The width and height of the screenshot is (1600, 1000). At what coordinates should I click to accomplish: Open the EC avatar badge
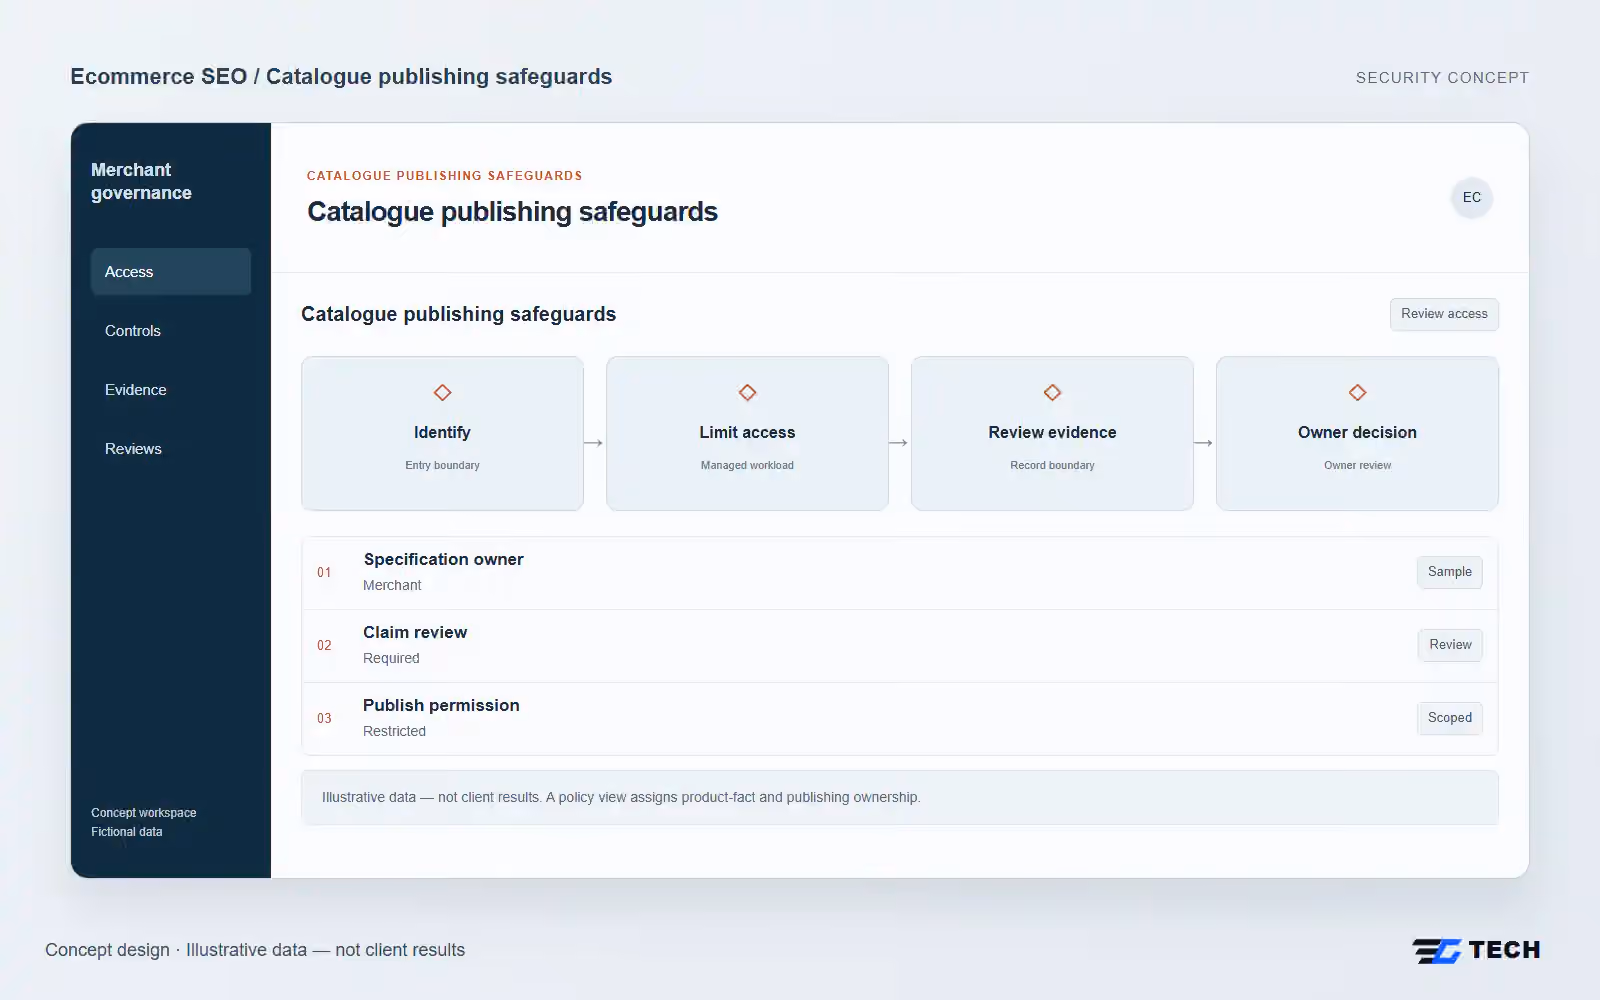[1472, 197]
